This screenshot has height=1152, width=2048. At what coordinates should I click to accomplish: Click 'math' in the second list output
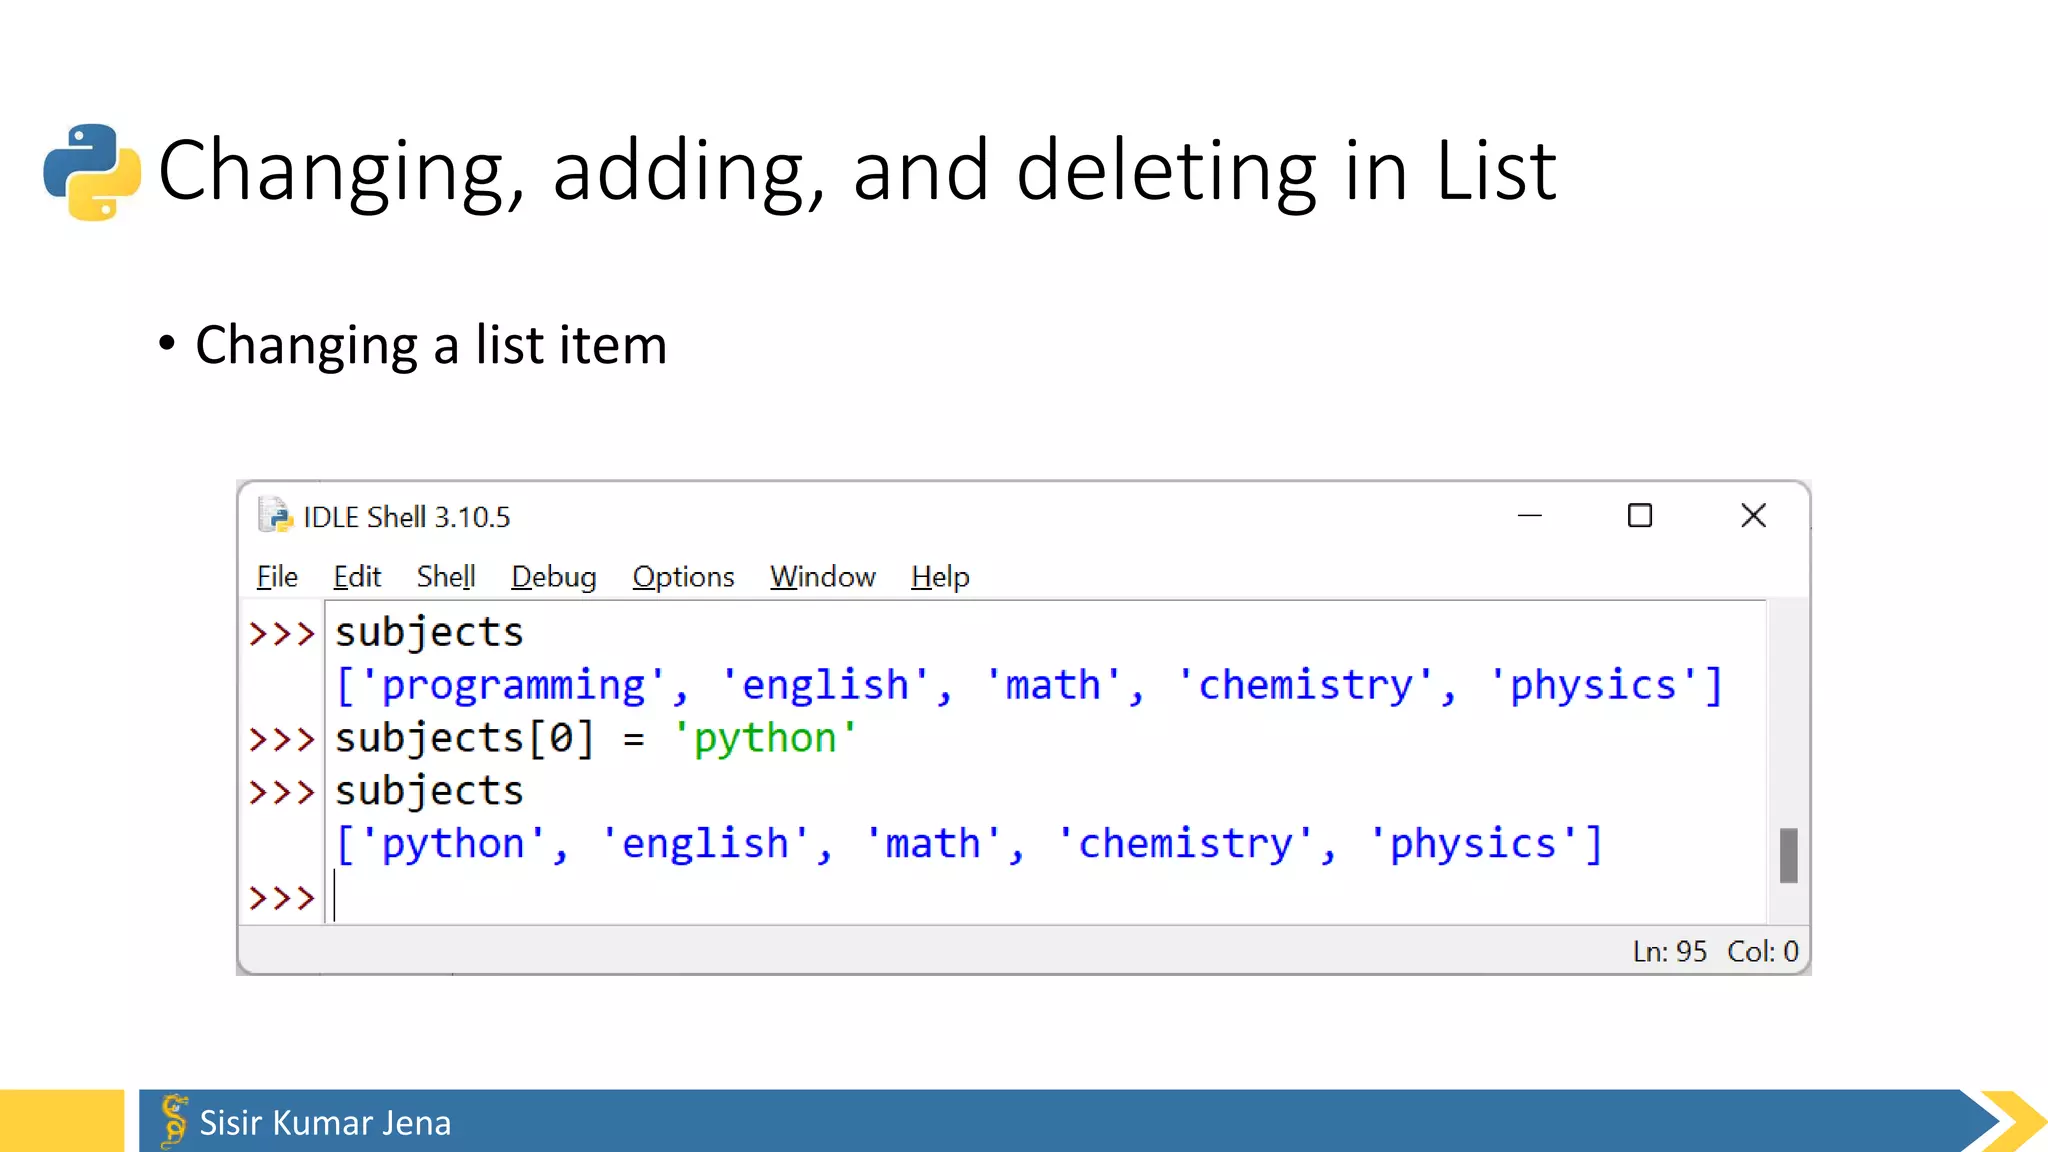point(933,845)
